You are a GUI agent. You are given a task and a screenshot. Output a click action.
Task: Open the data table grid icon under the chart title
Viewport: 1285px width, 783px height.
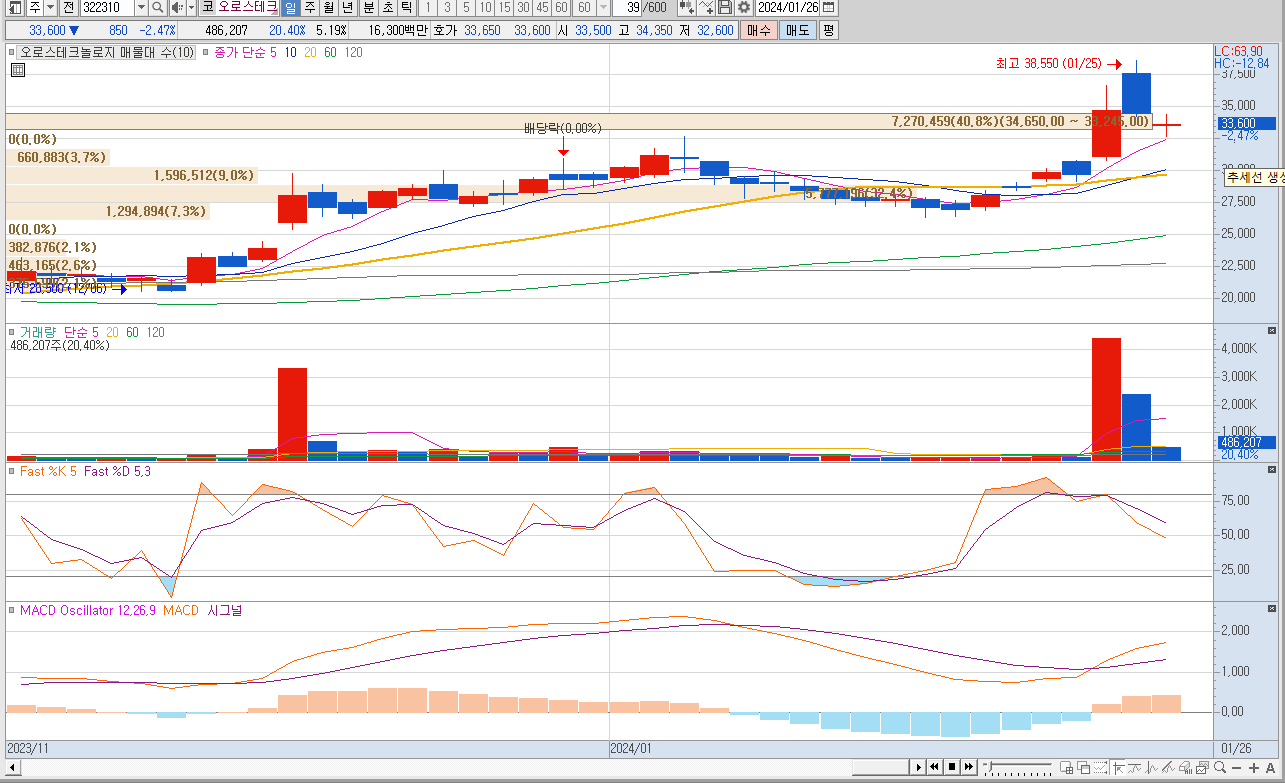pos(18,70)
